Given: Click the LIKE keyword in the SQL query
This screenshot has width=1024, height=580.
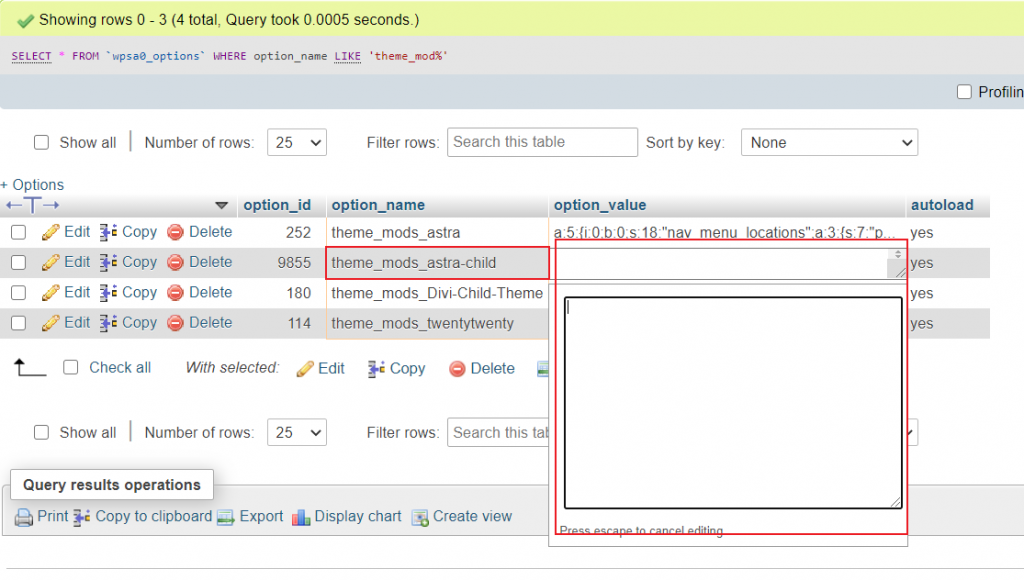Looking at the screenshot, I should 347,56.
